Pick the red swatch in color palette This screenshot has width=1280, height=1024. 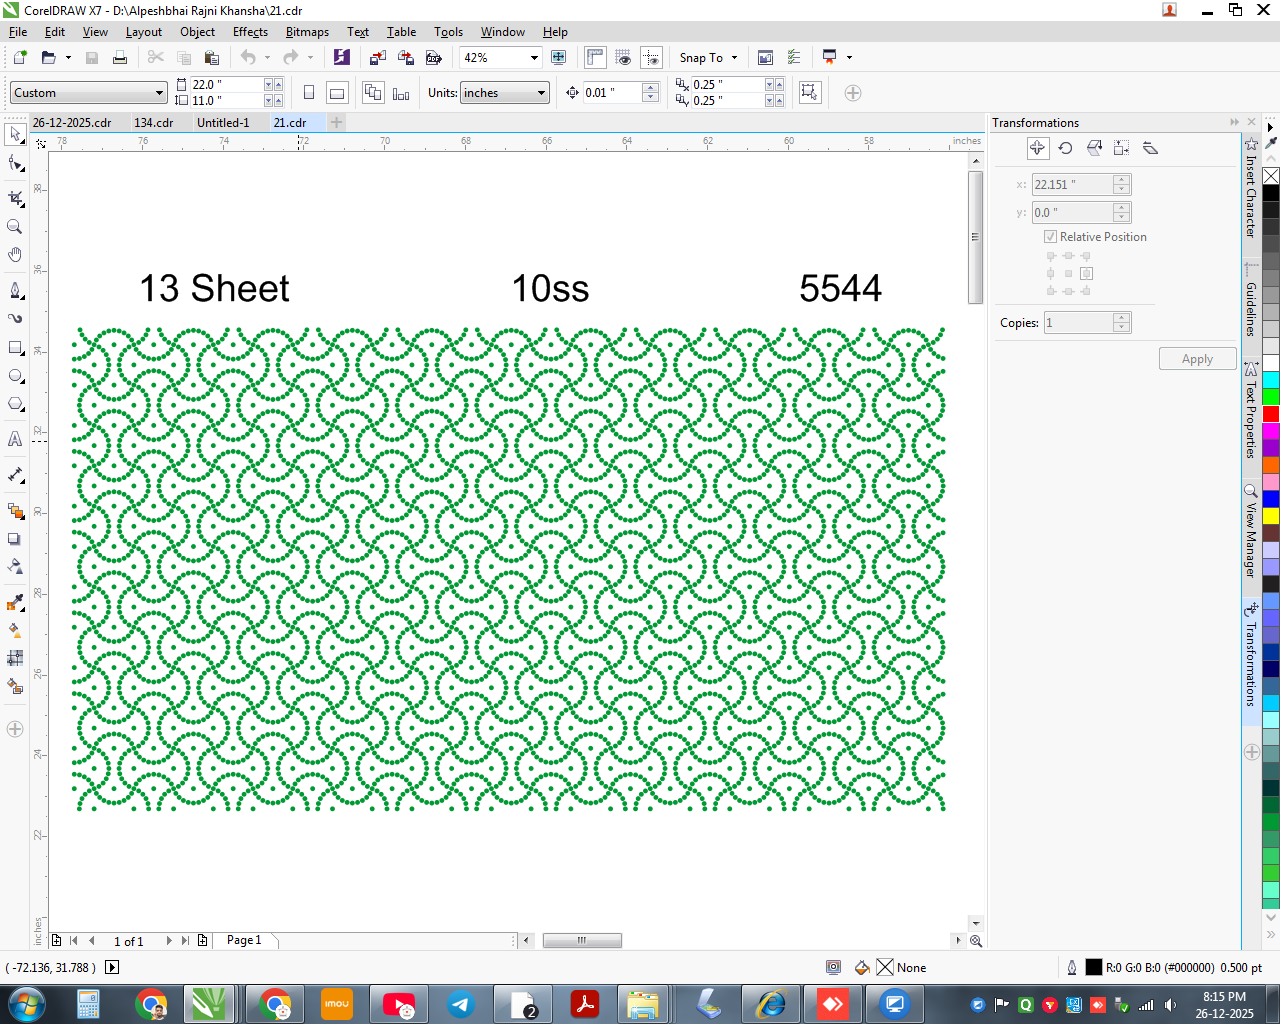click(x=1271, y=414)
